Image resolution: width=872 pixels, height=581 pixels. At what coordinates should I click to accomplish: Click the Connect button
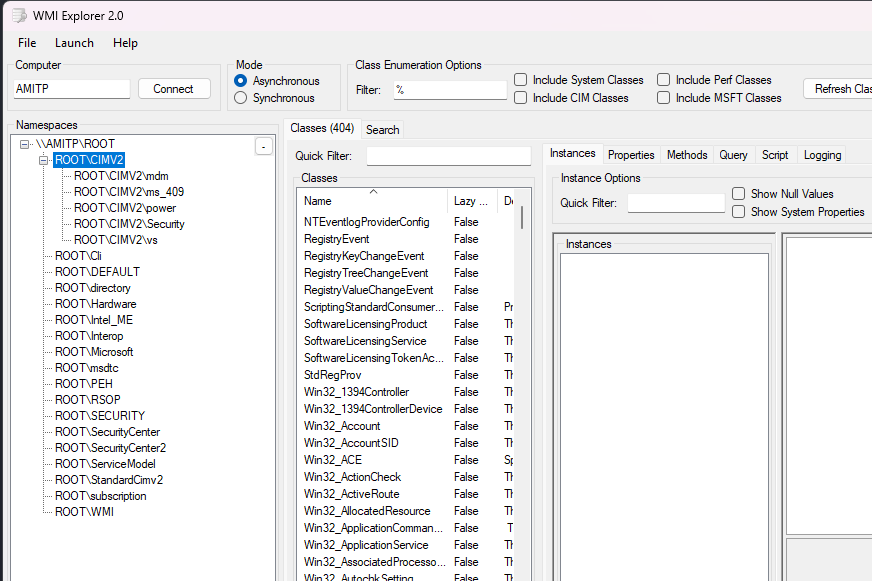[174, 89]
